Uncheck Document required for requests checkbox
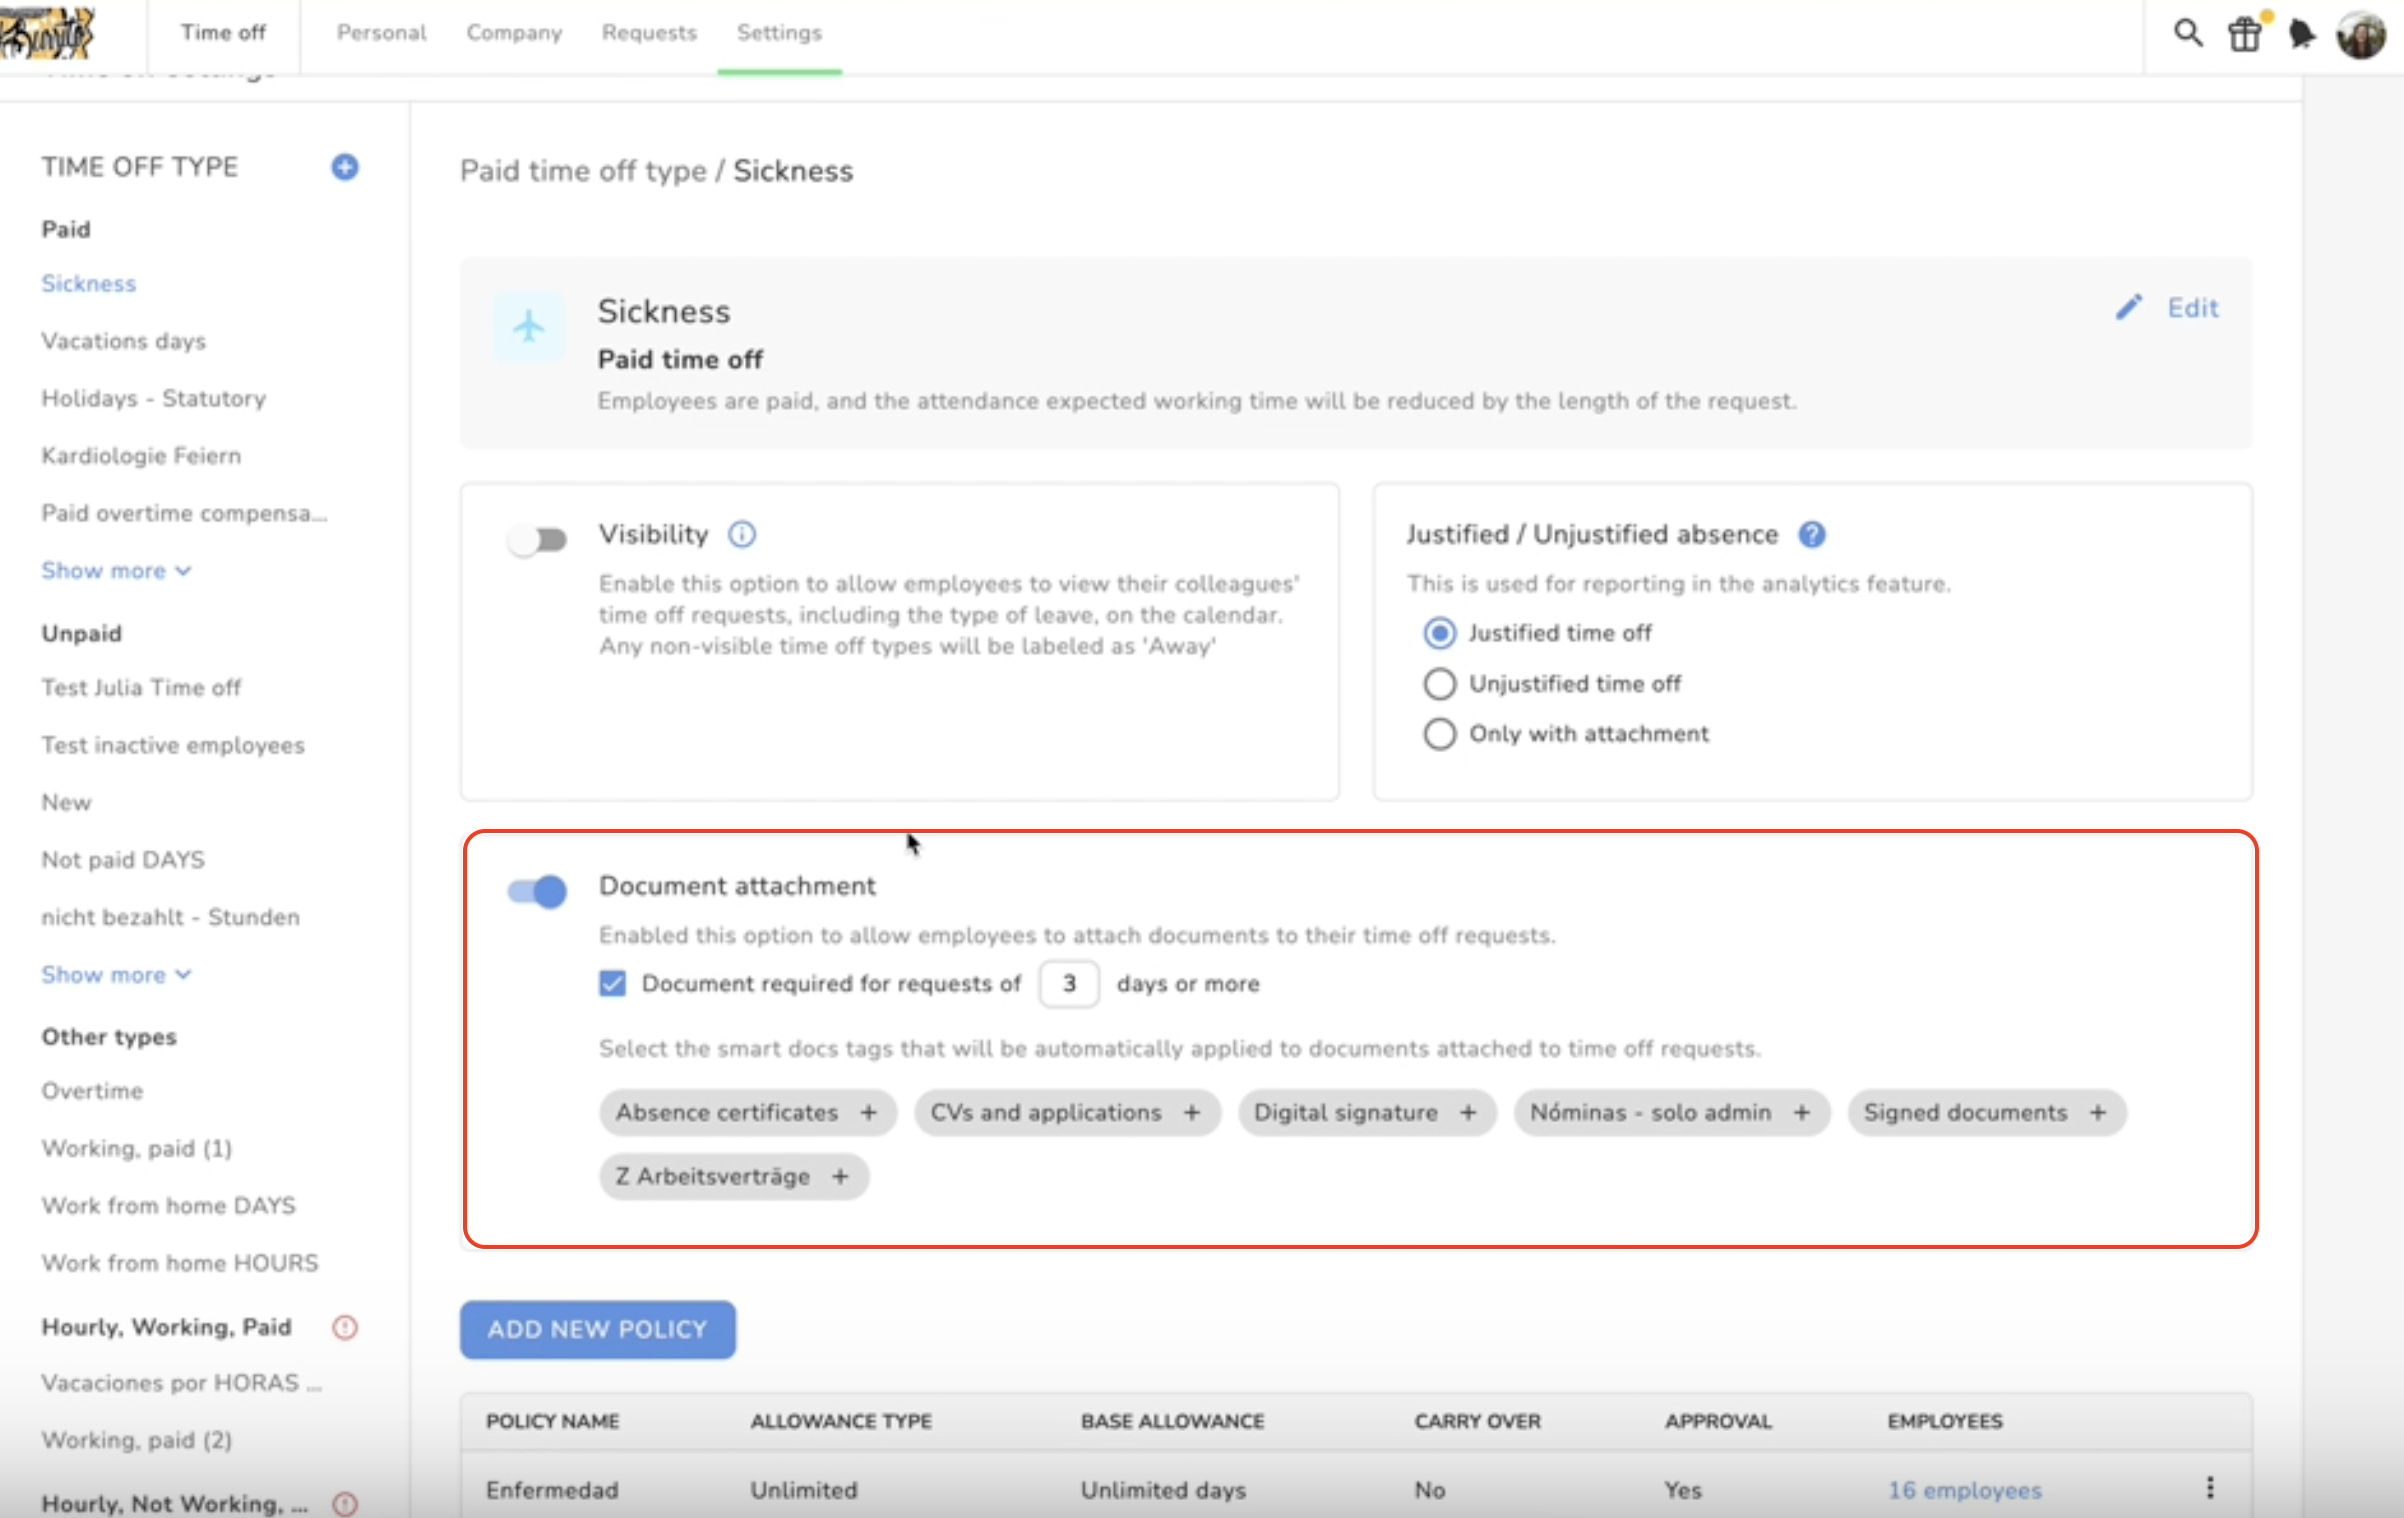This screenshot has width=2404, height=1518. click(613, 984)
